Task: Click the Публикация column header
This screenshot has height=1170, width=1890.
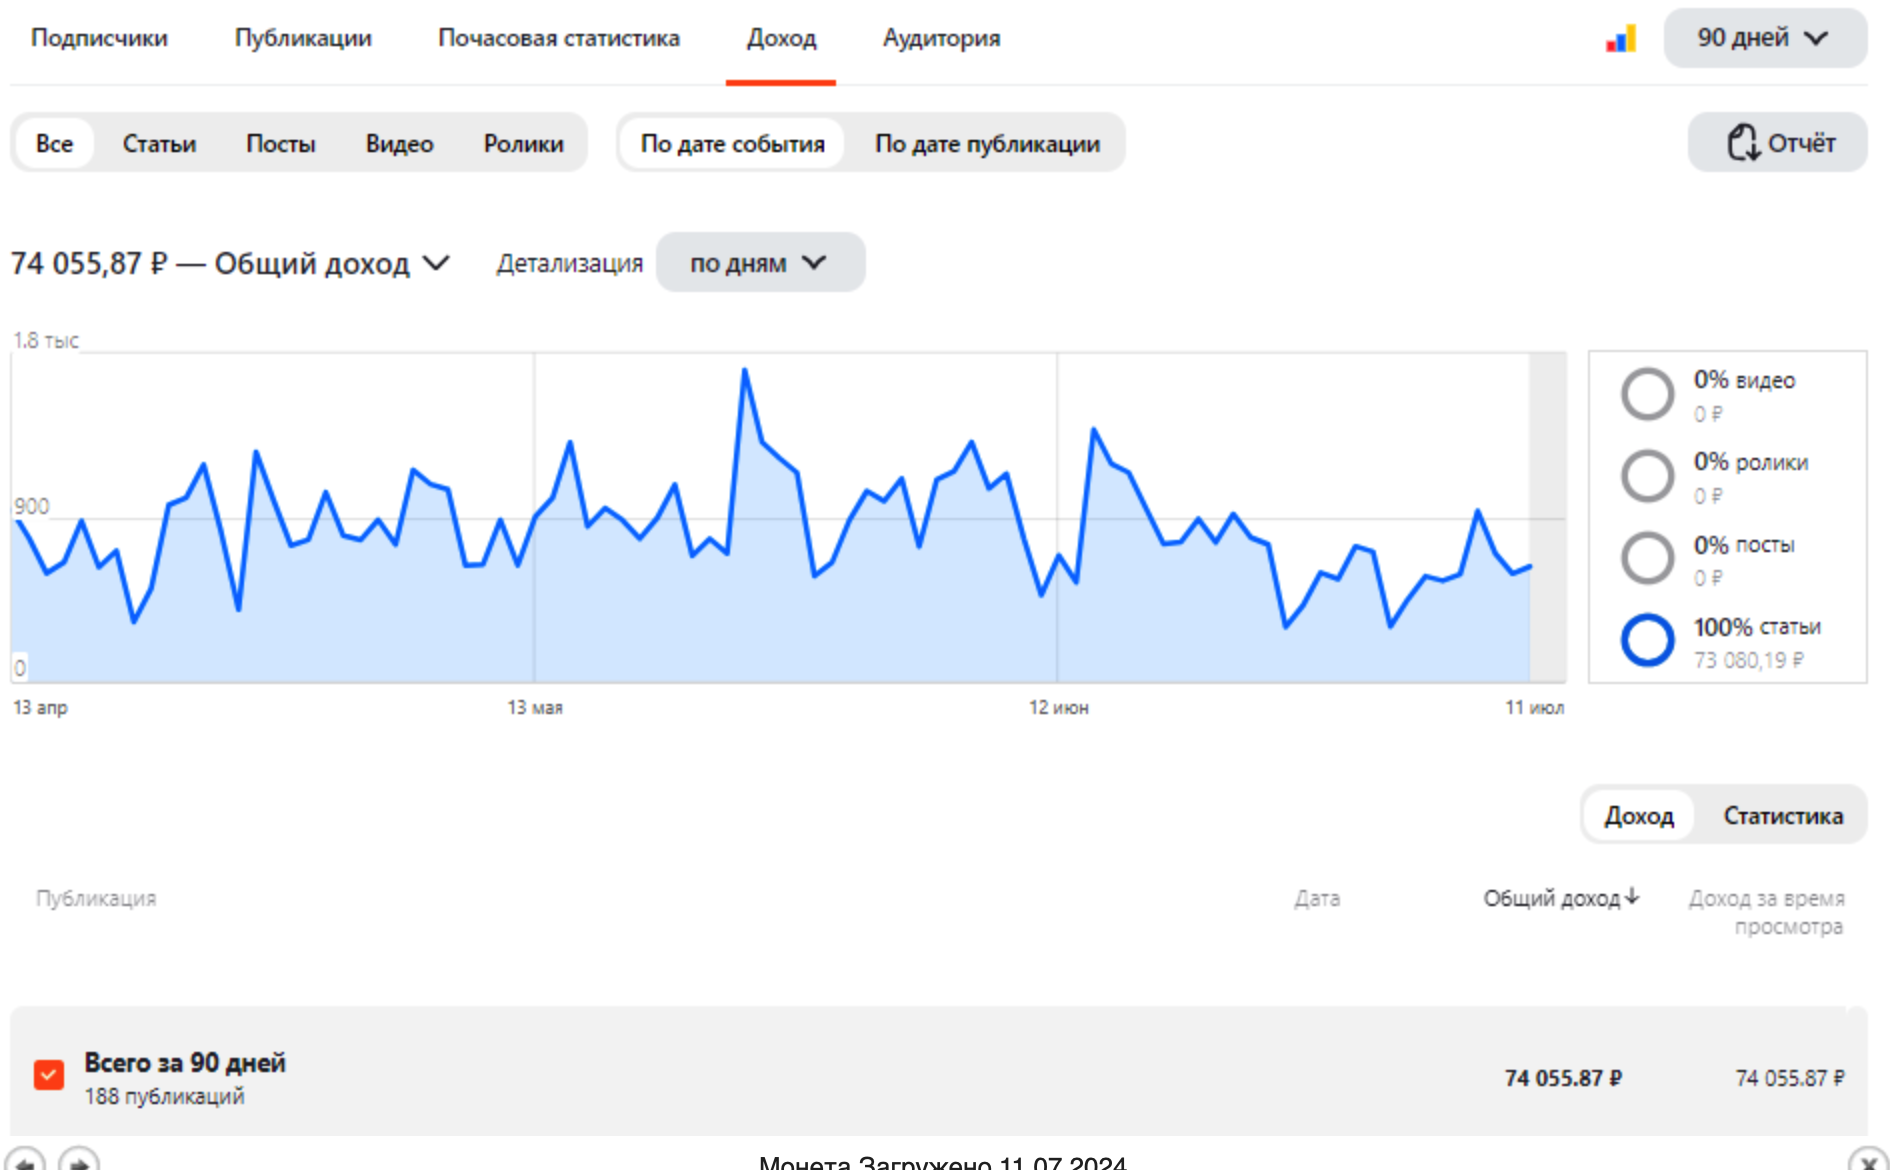Action: pyautogui.click(x=96, y=898)
